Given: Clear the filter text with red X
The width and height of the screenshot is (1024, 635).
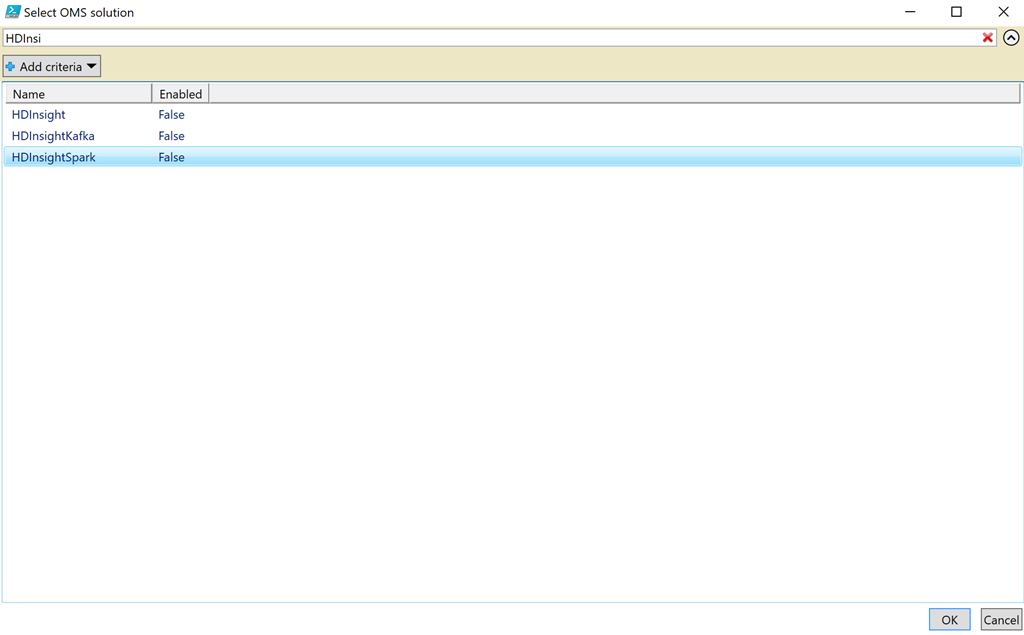Looking at the screenshot, I should click(x=987, y=38).
